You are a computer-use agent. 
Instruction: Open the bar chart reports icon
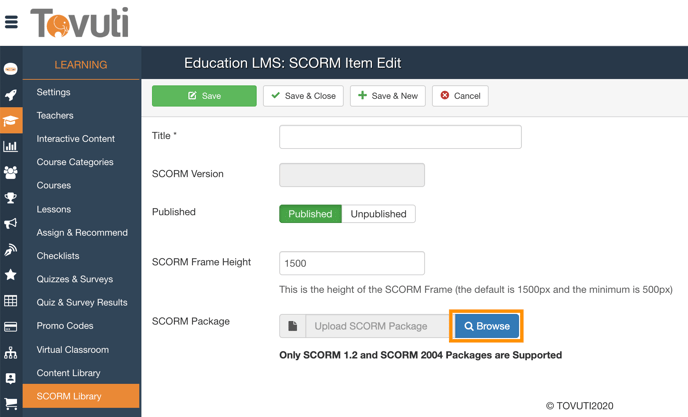[x=11, y=147]
